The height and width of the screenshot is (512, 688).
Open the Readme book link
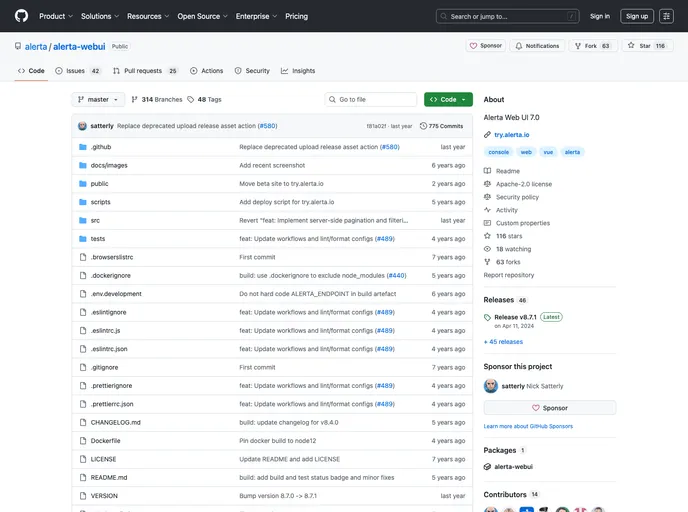tap(502, 171)
